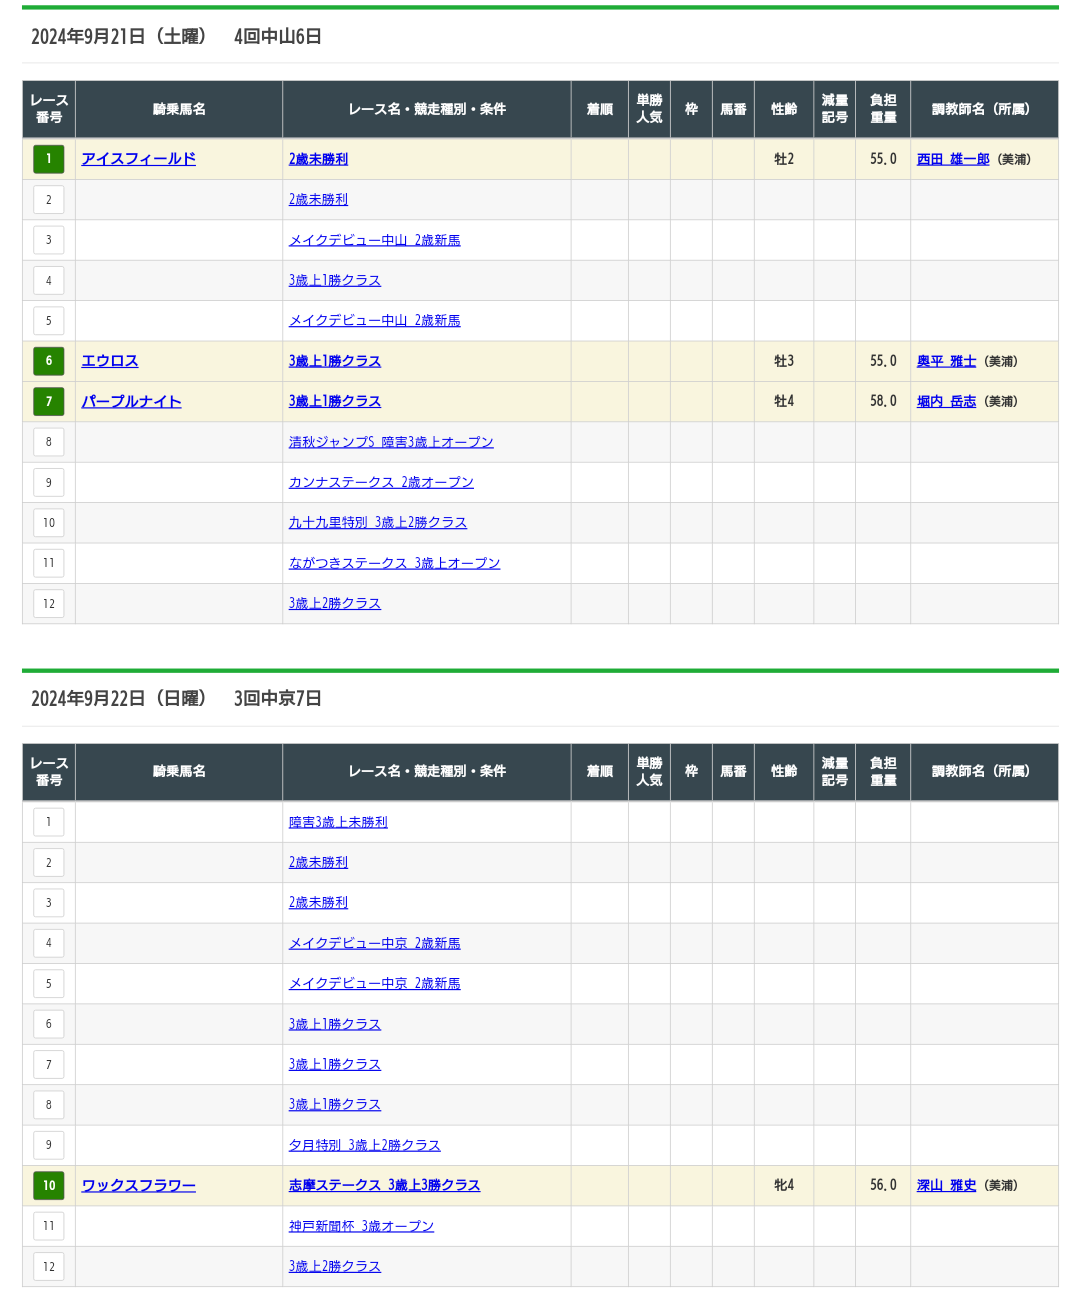Open trainer link 堀内 岳志
Screen dimensions: 1080x1292
[946, 401]
